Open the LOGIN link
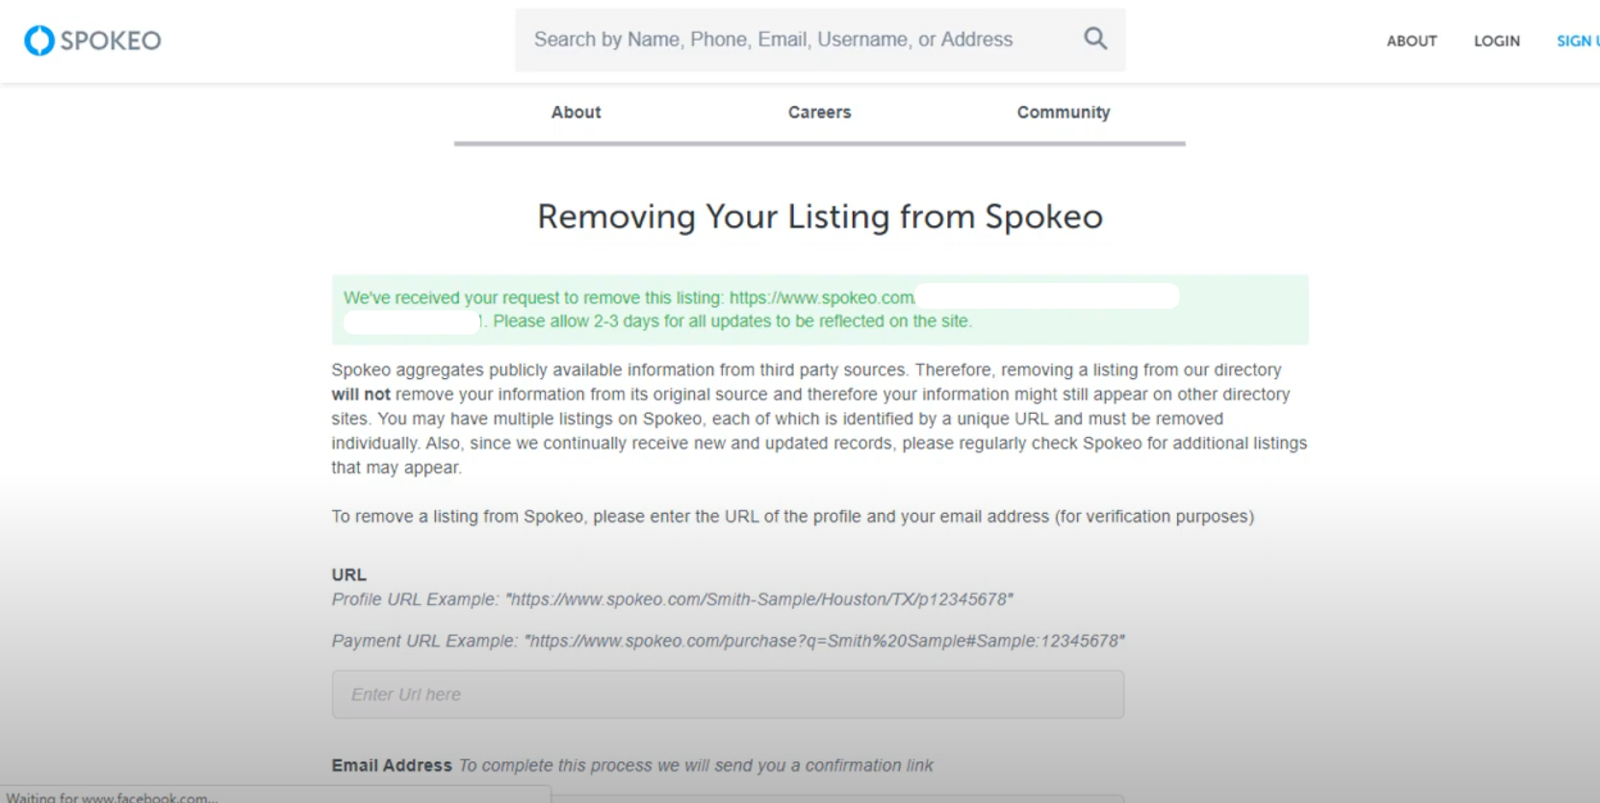This screenshot has width=1600, height=803. (x=1496, y=41)
